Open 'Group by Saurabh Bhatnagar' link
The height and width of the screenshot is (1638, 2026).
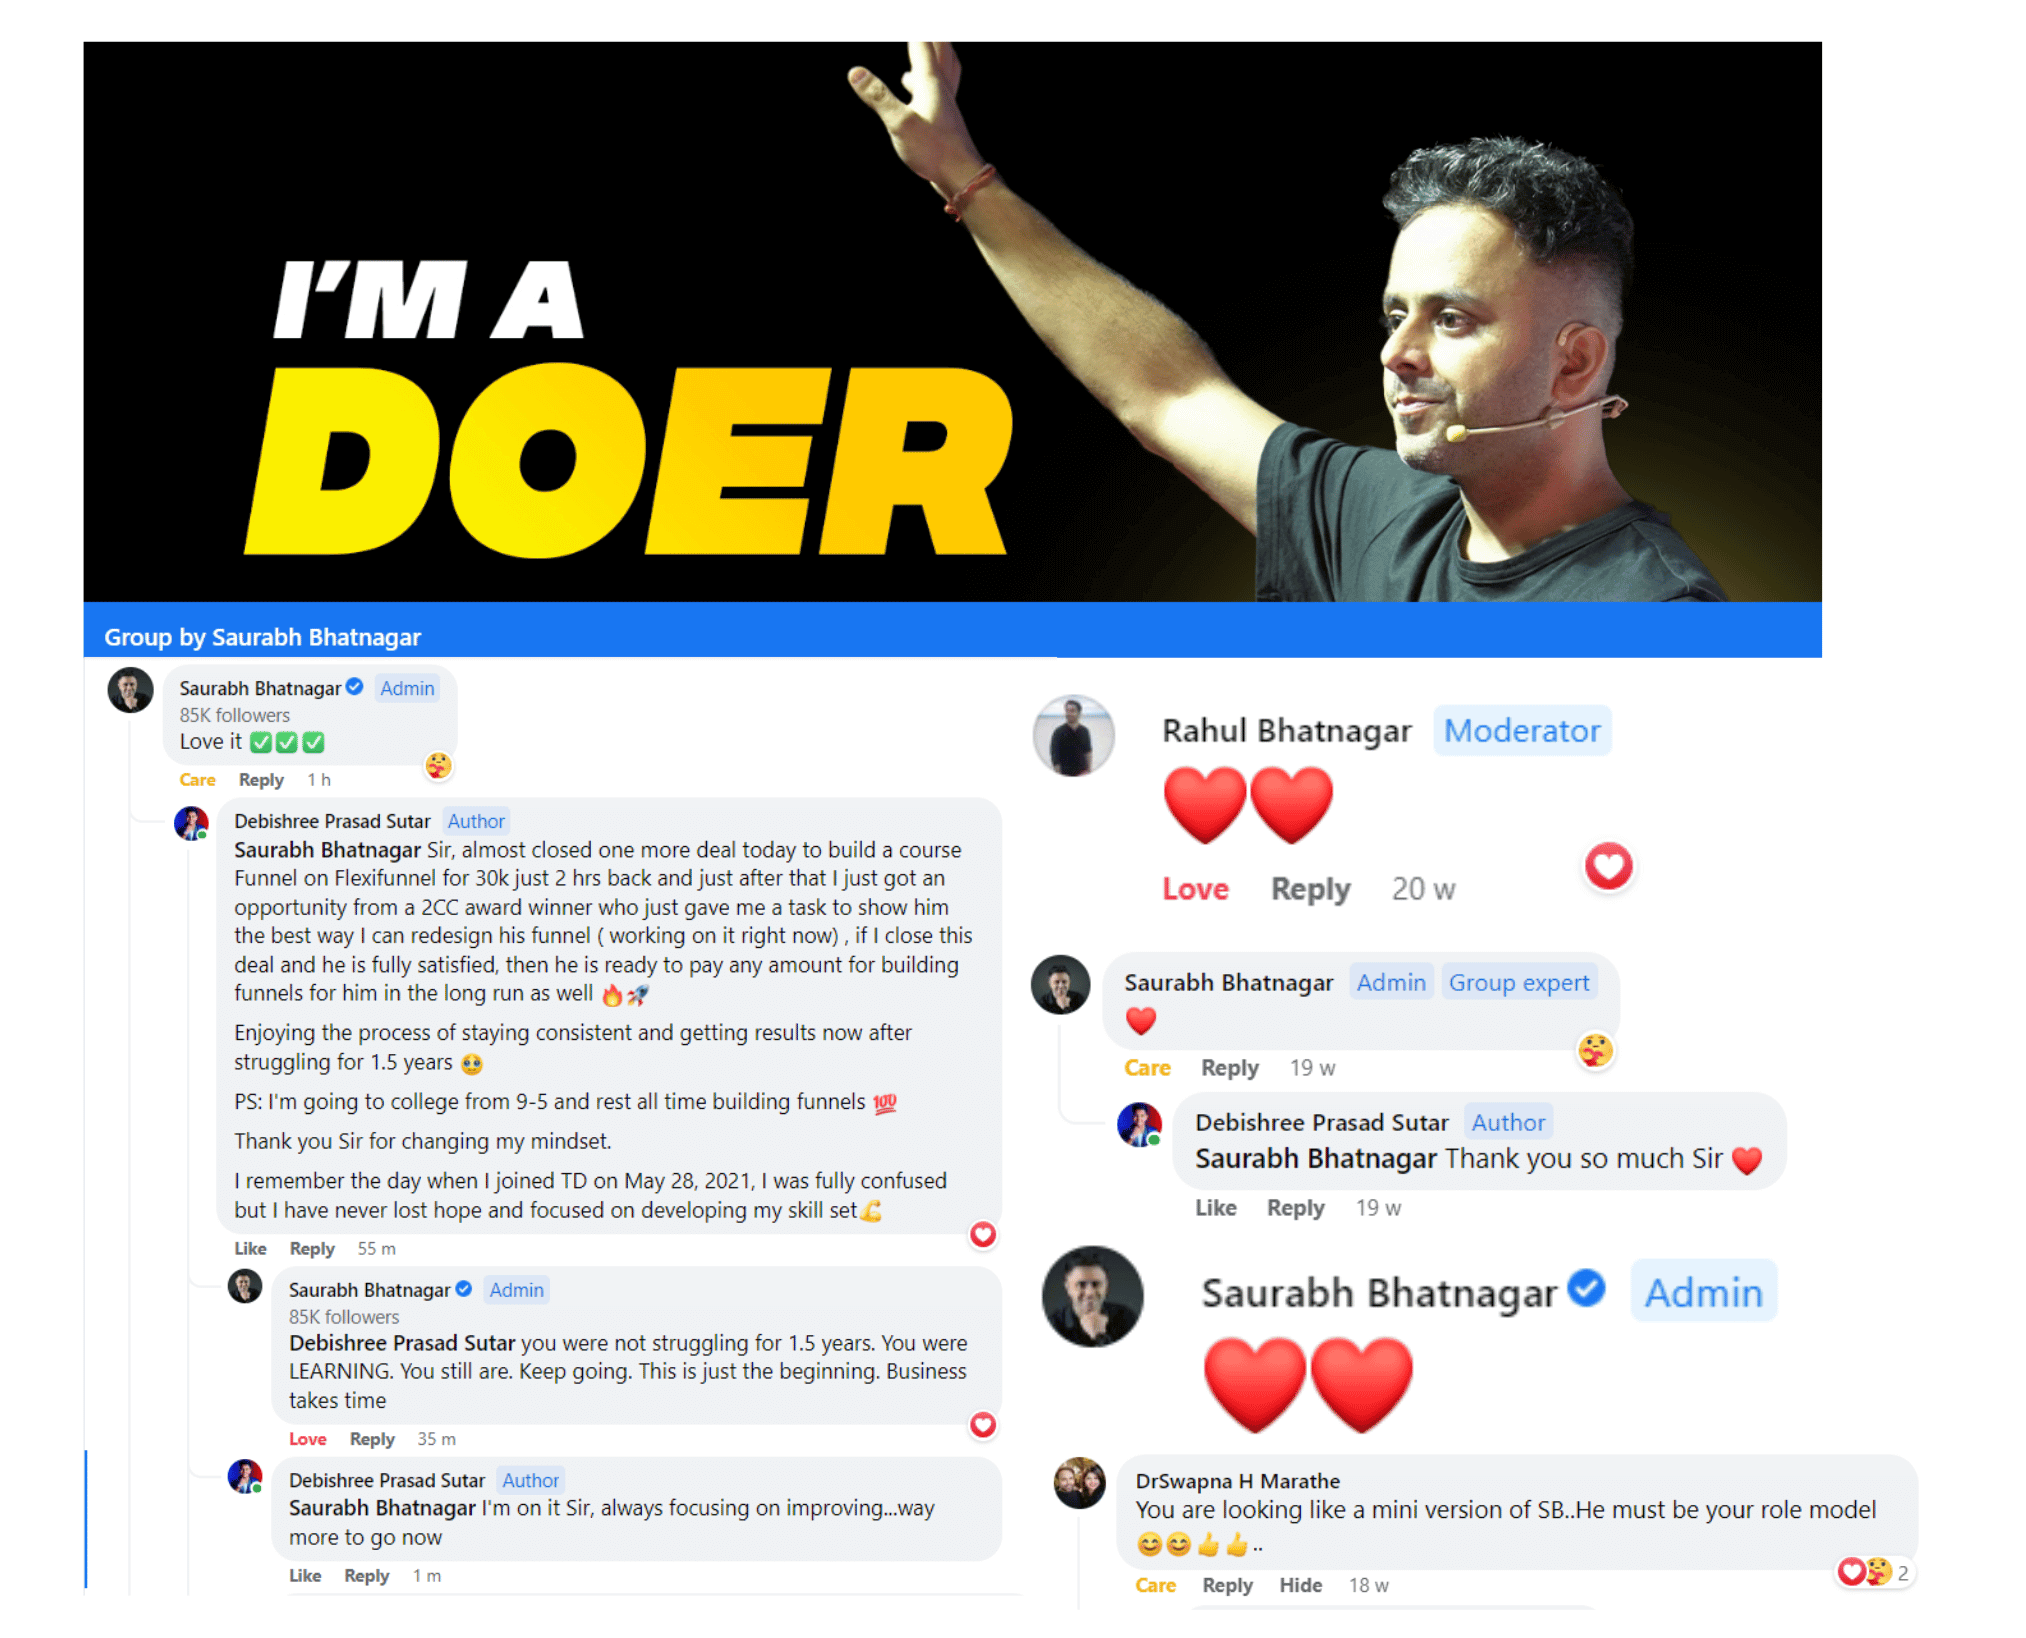262,637
